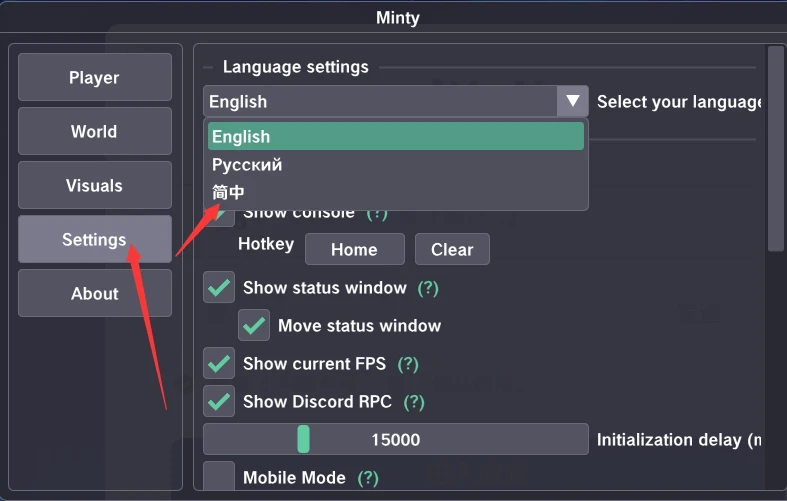Go to the Visuals tab
Image resolution: width=787 pixels, height=501 pixels.
coord(94,186)
